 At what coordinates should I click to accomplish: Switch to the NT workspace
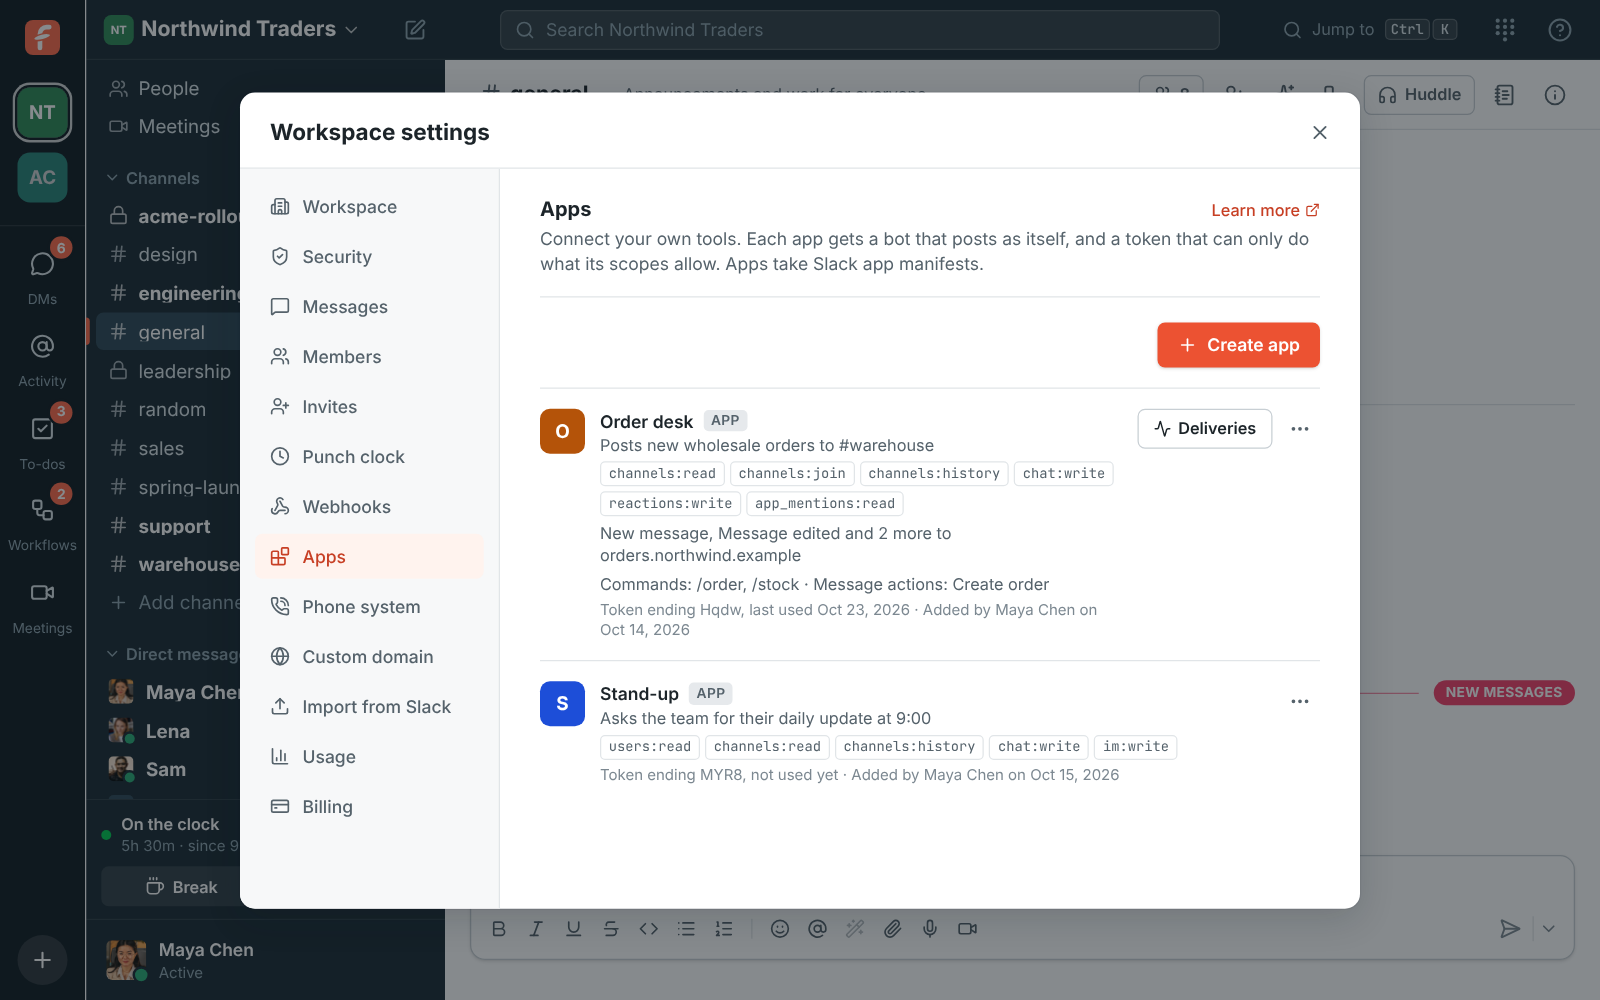(42, 112)
